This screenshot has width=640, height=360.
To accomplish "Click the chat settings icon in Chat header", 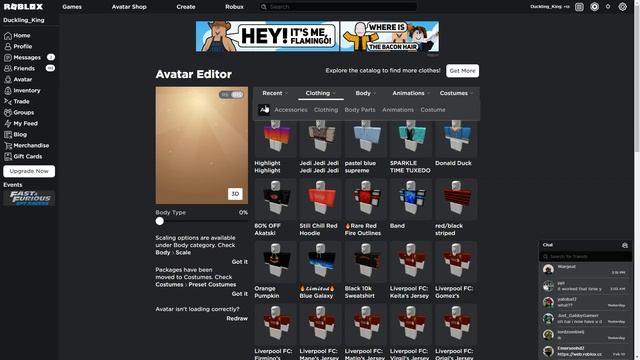I will pos(624,245).
